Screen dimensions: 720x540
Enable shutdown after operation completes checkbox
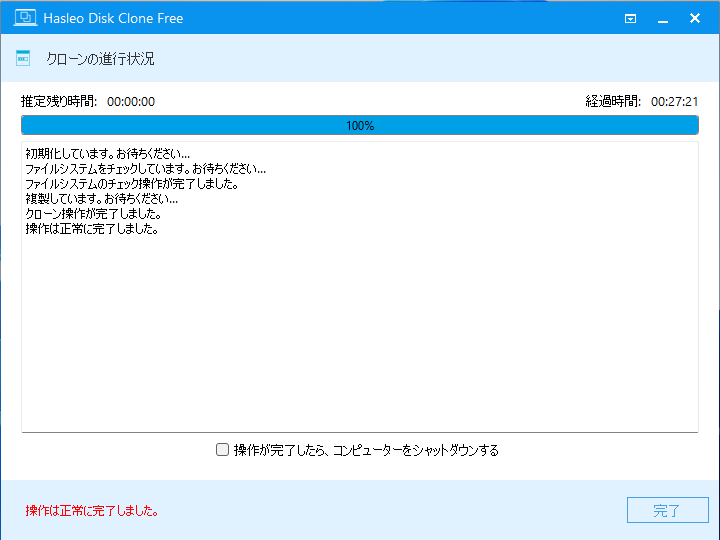[222, 450]
